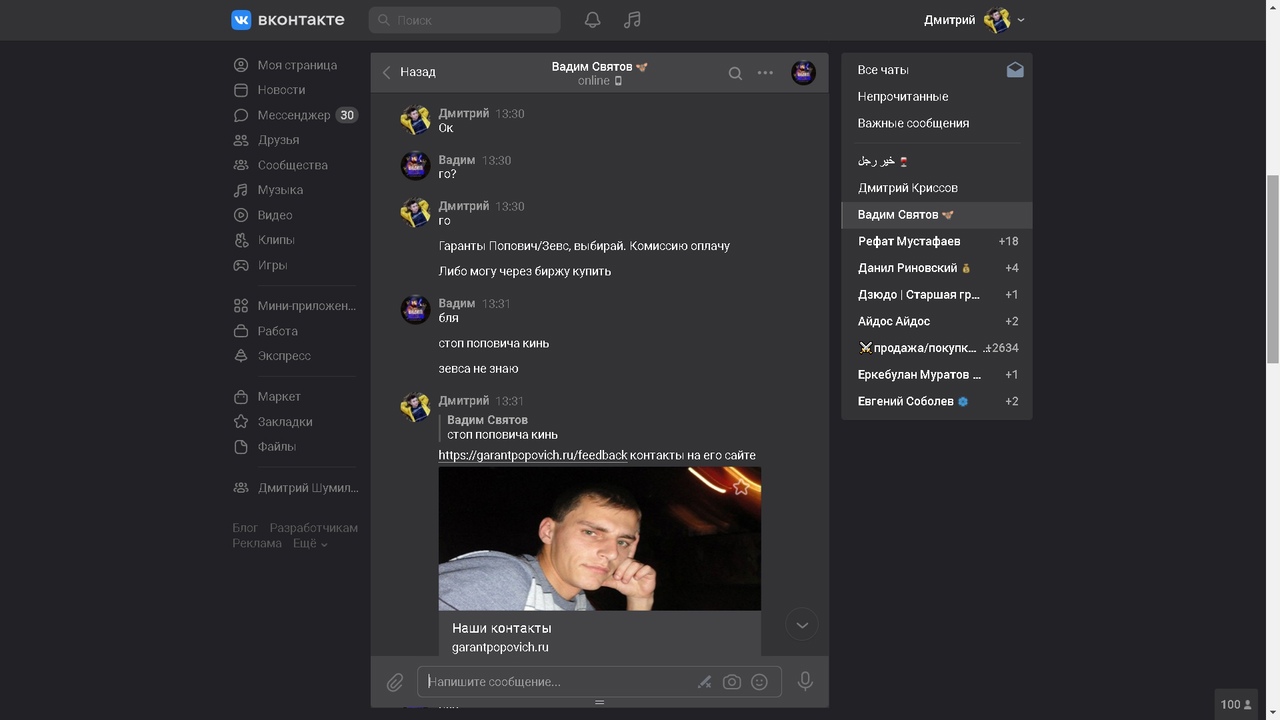Screen dimensions: 1280x720
Task: Open the emoji smiley picker
Action: [759, 682]
